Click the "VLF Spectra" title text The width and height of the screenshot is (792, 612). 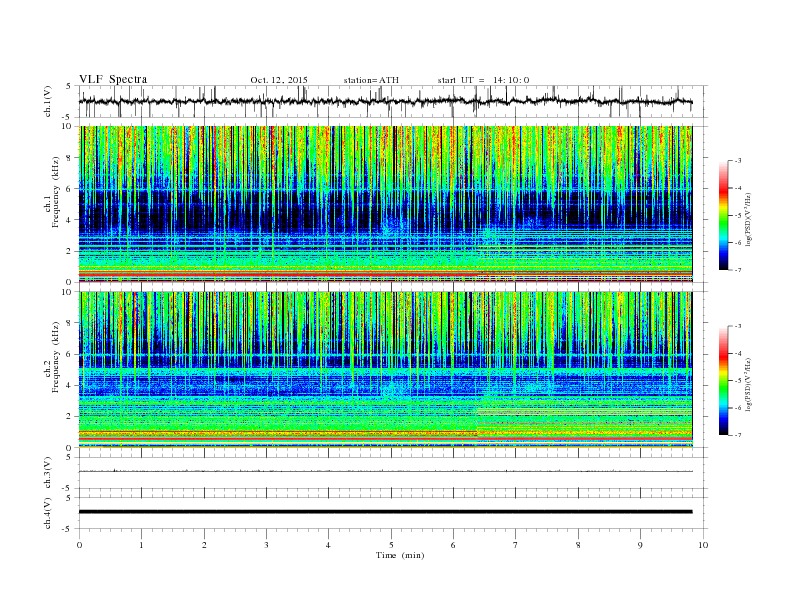tap(113, 79)
